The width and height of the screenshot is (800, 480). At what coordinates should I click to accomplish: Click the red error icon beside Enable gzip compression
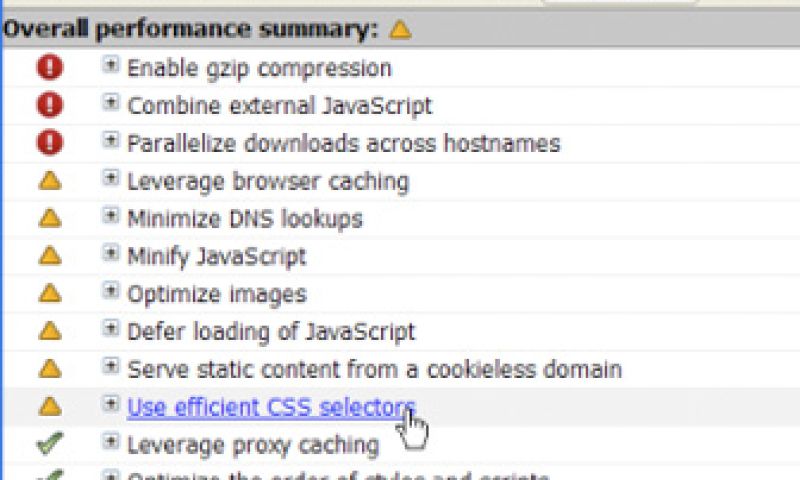click(49, 67)
